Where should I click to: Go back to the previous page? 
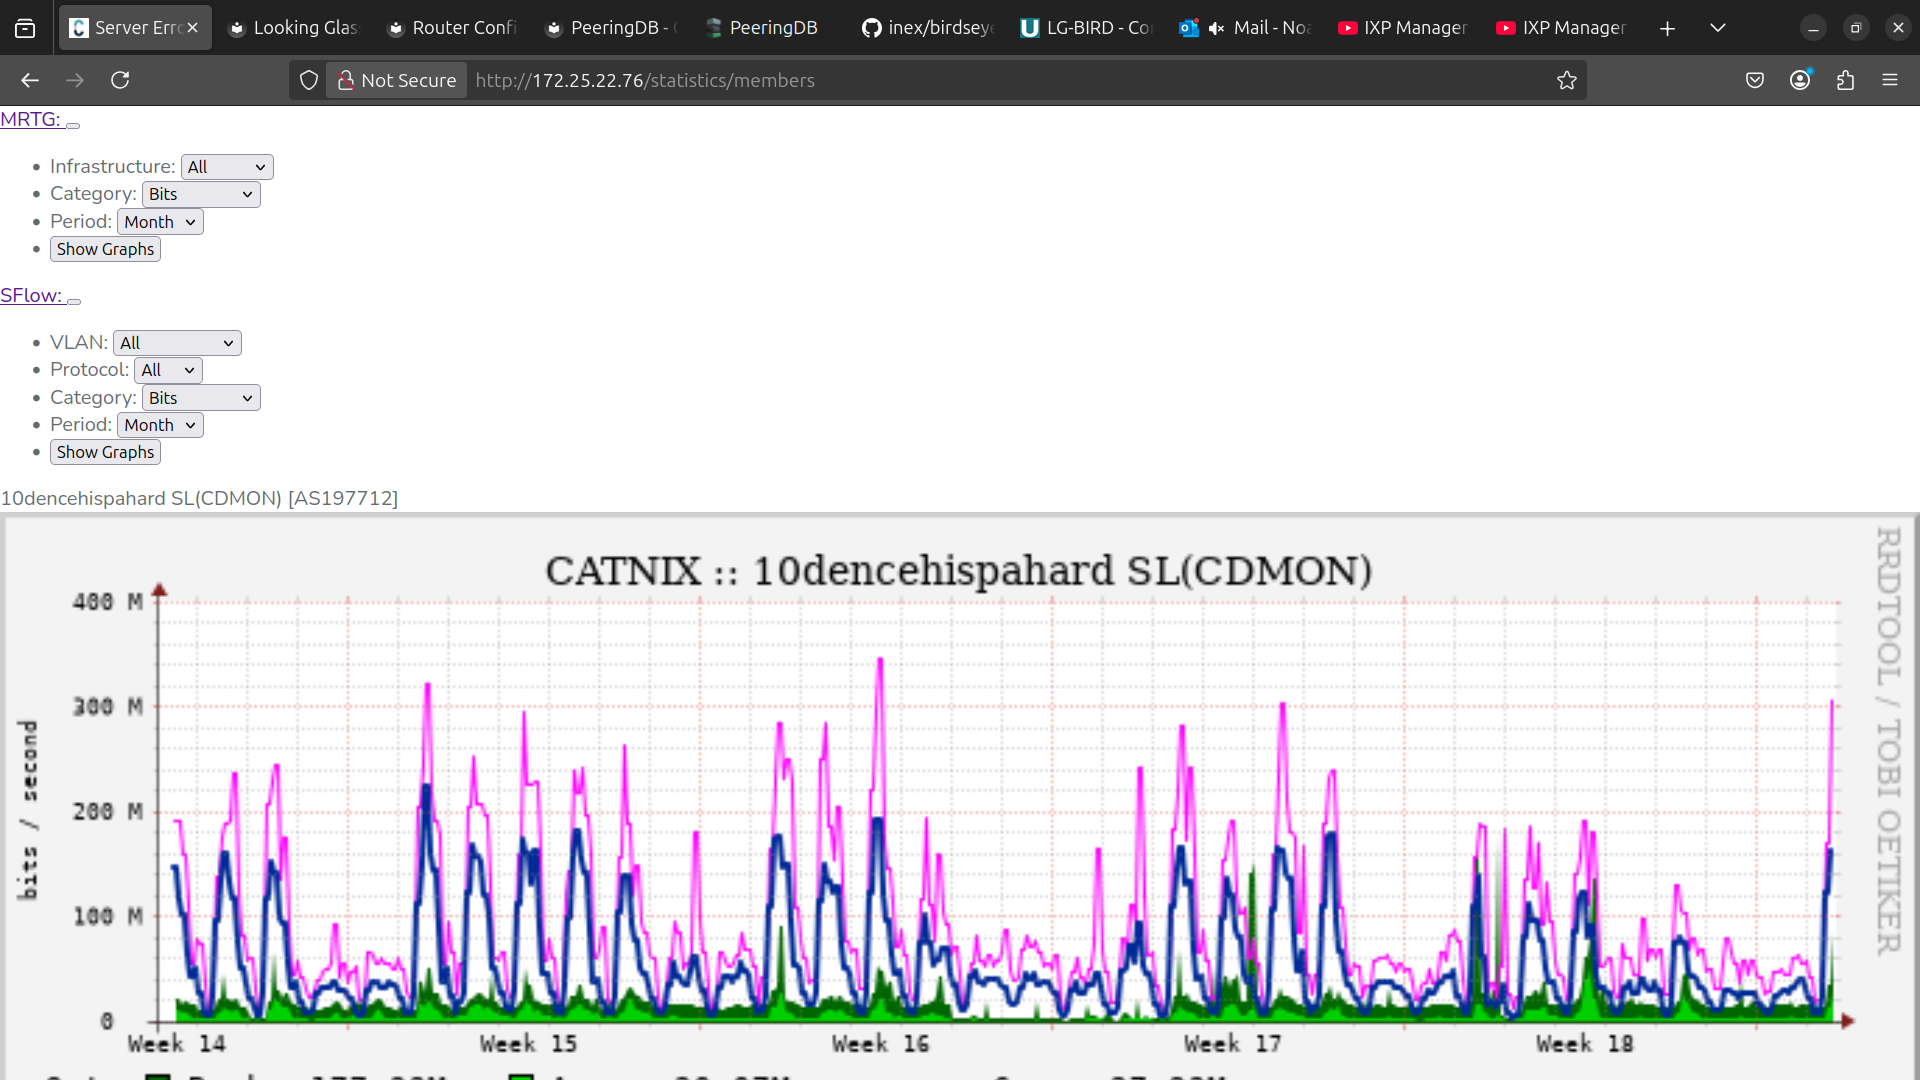[x=30, y=80]
